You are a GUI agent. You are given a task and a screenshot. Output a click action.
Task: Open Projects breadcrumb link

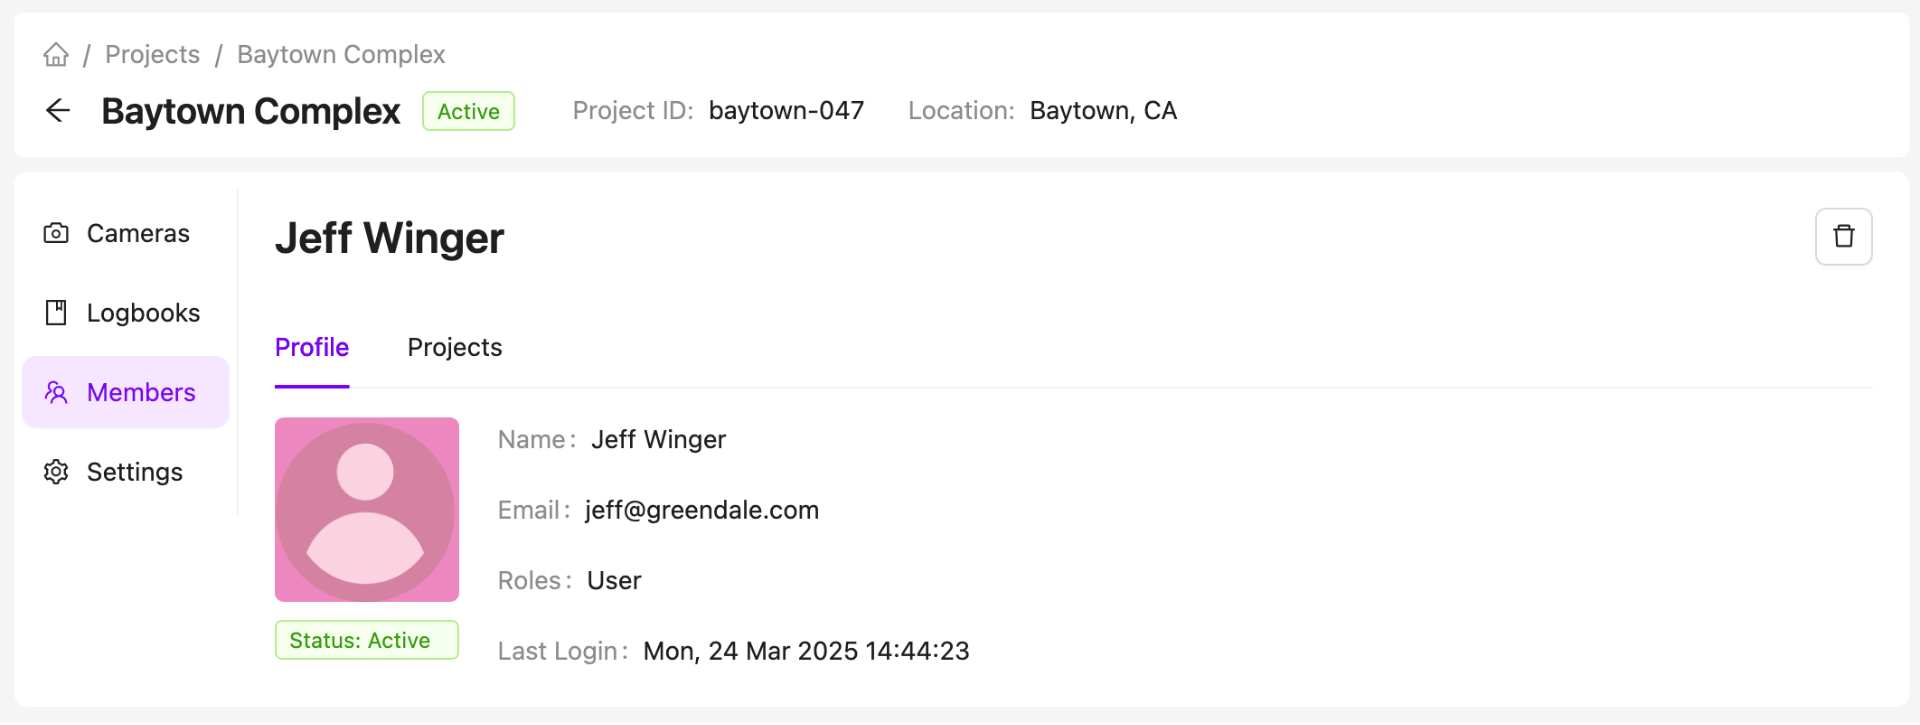click(152, 54)
